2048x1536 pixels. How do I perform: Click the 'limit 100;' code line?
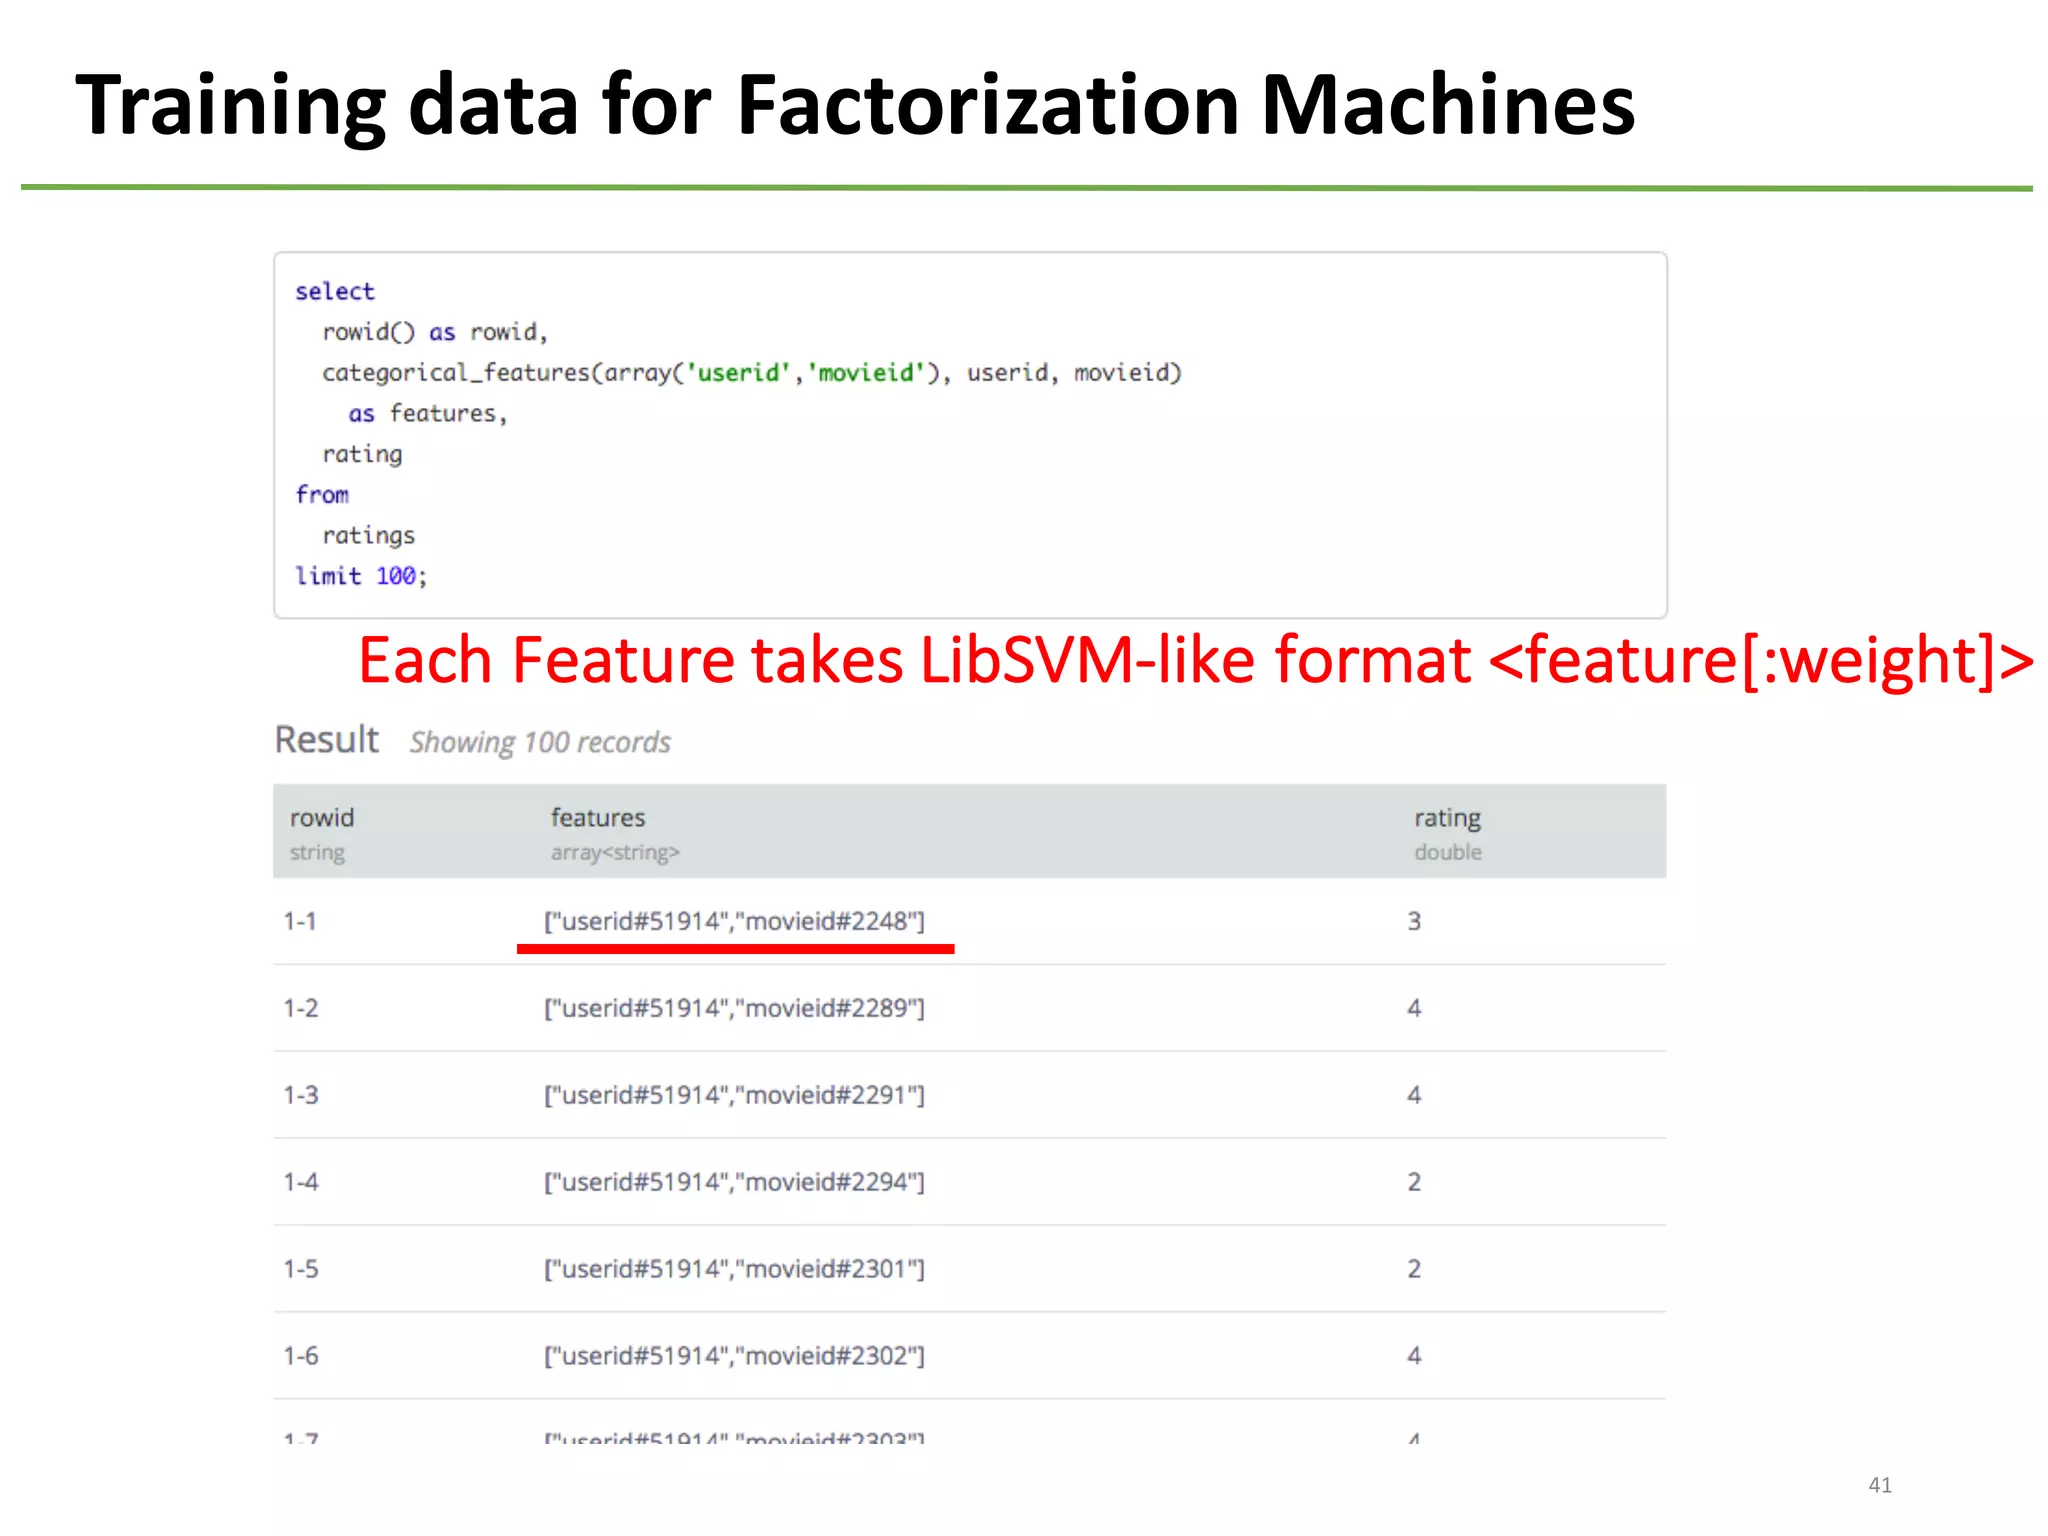click(x=361, y=576)
